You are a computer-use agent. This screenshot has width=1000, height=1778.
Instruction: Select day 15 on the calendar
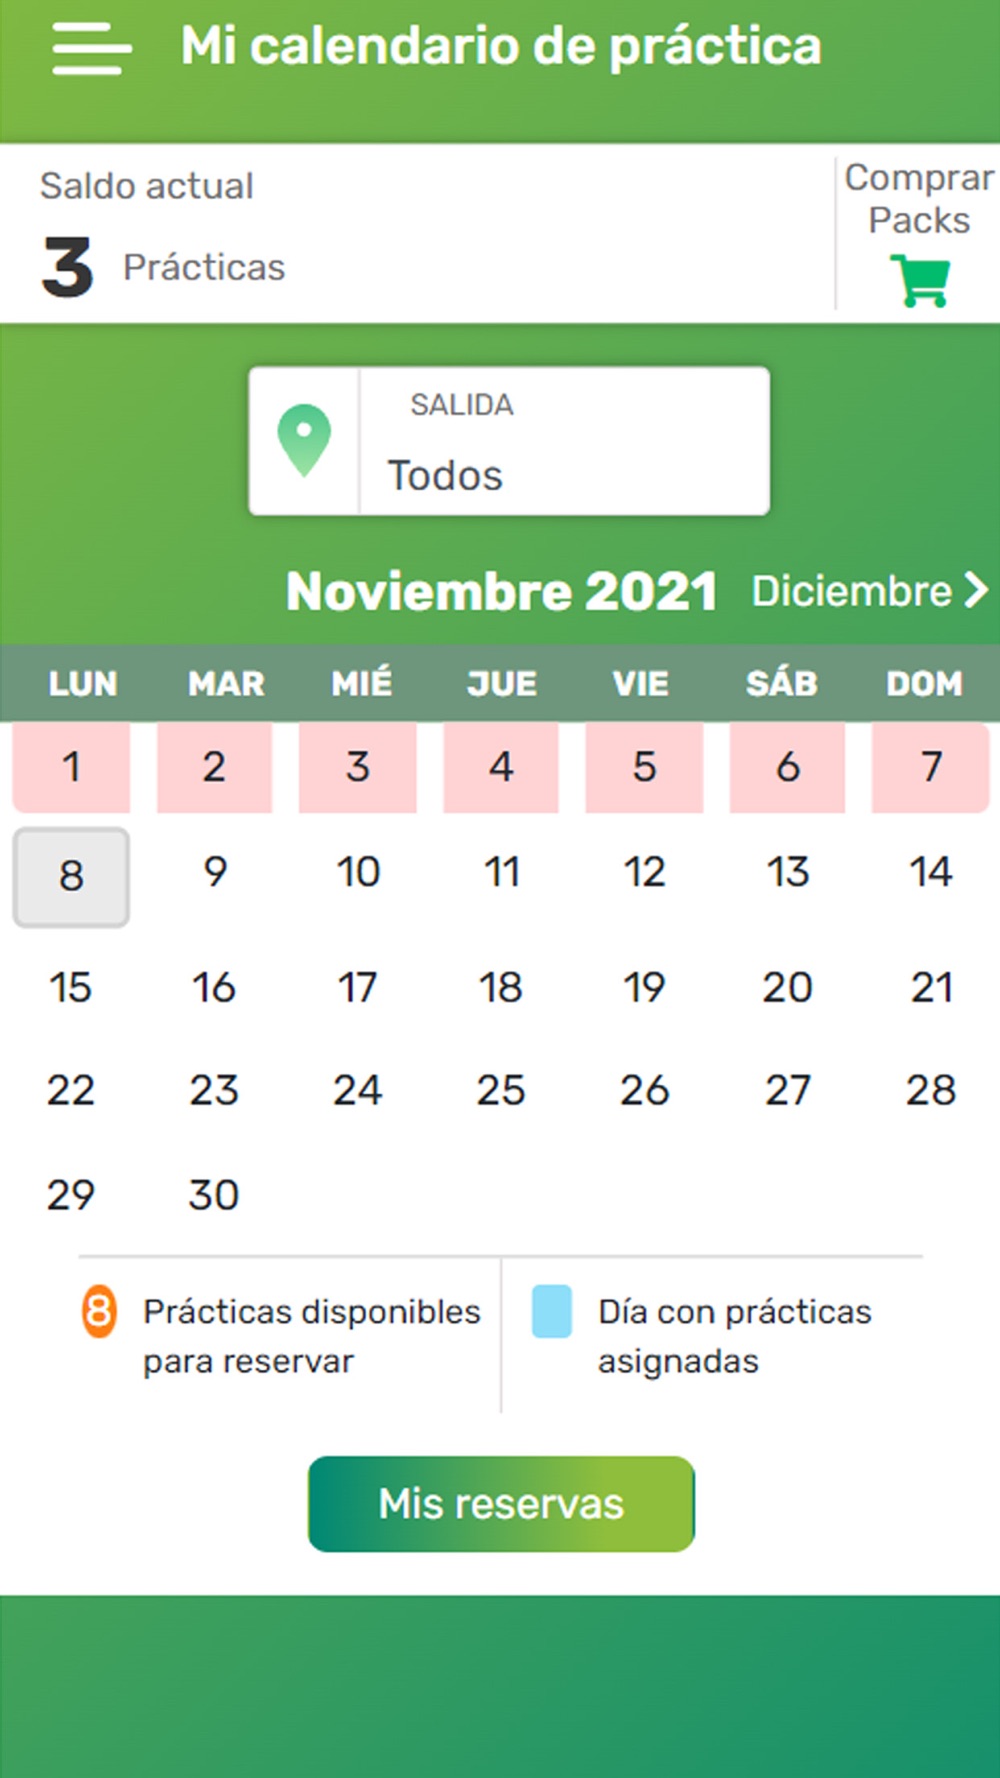(71, 988)
